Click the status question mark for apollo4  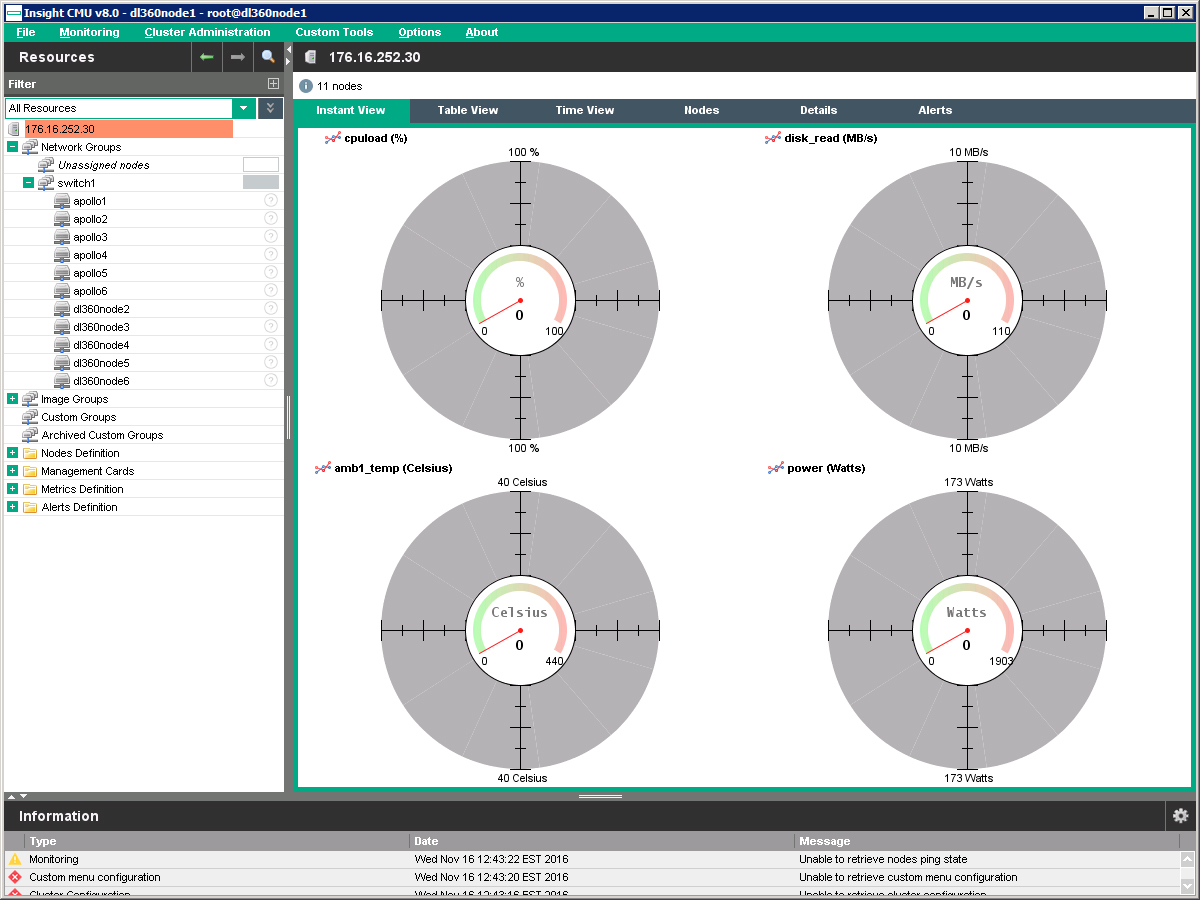pos(271,255)
